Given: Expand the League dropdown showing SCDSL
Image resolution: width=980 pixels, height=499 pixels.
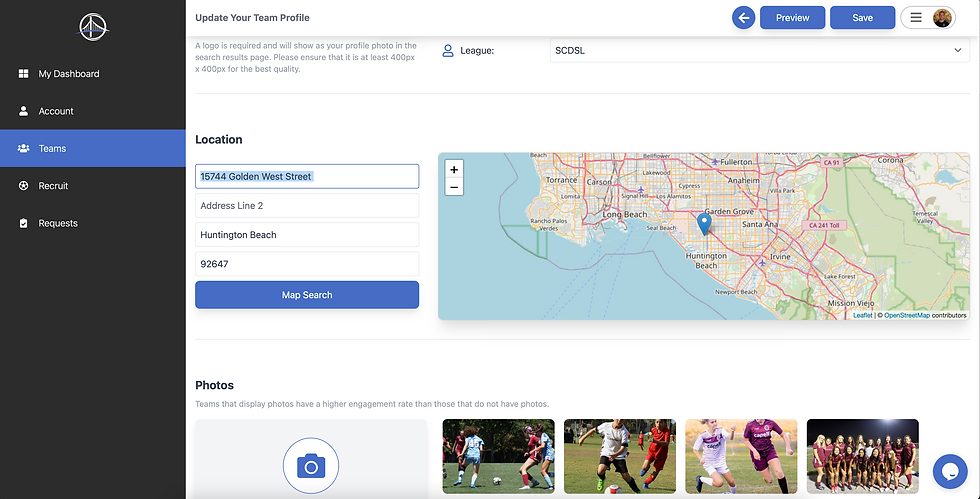Looking at the screenshot, I should tap(759, 51).
